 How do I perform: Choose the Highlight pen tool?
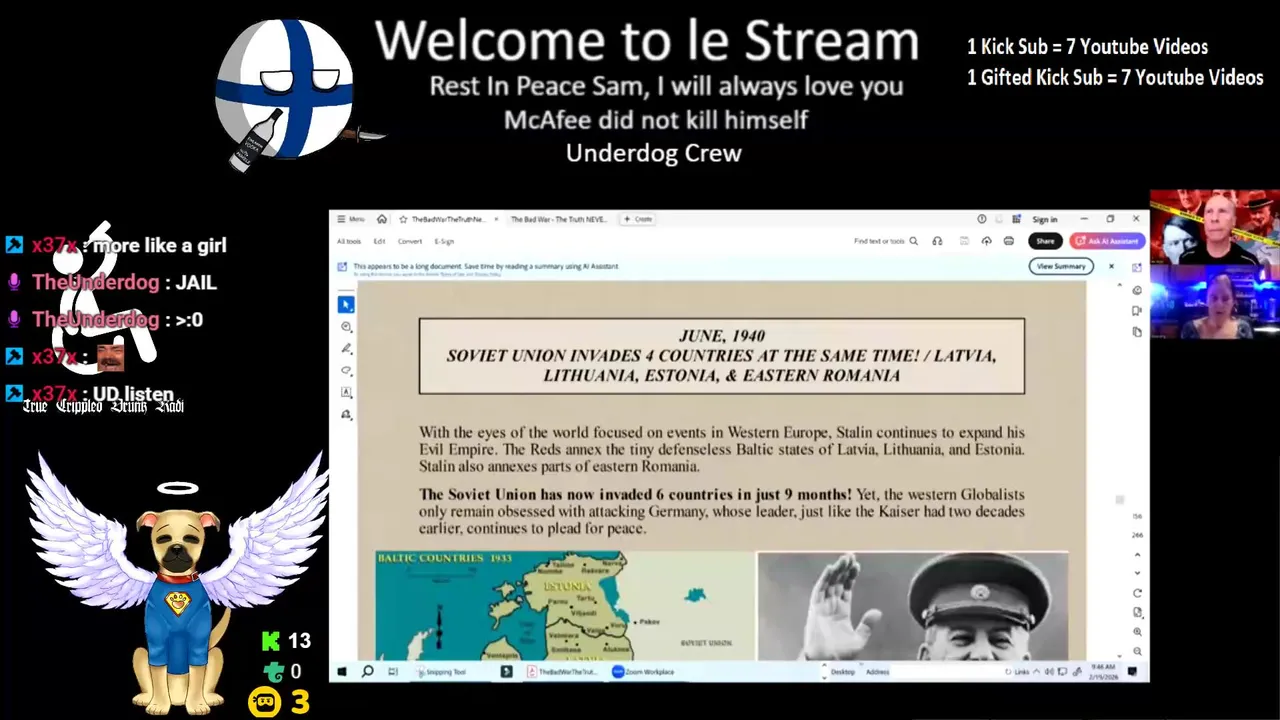click(x=346, y=349)
